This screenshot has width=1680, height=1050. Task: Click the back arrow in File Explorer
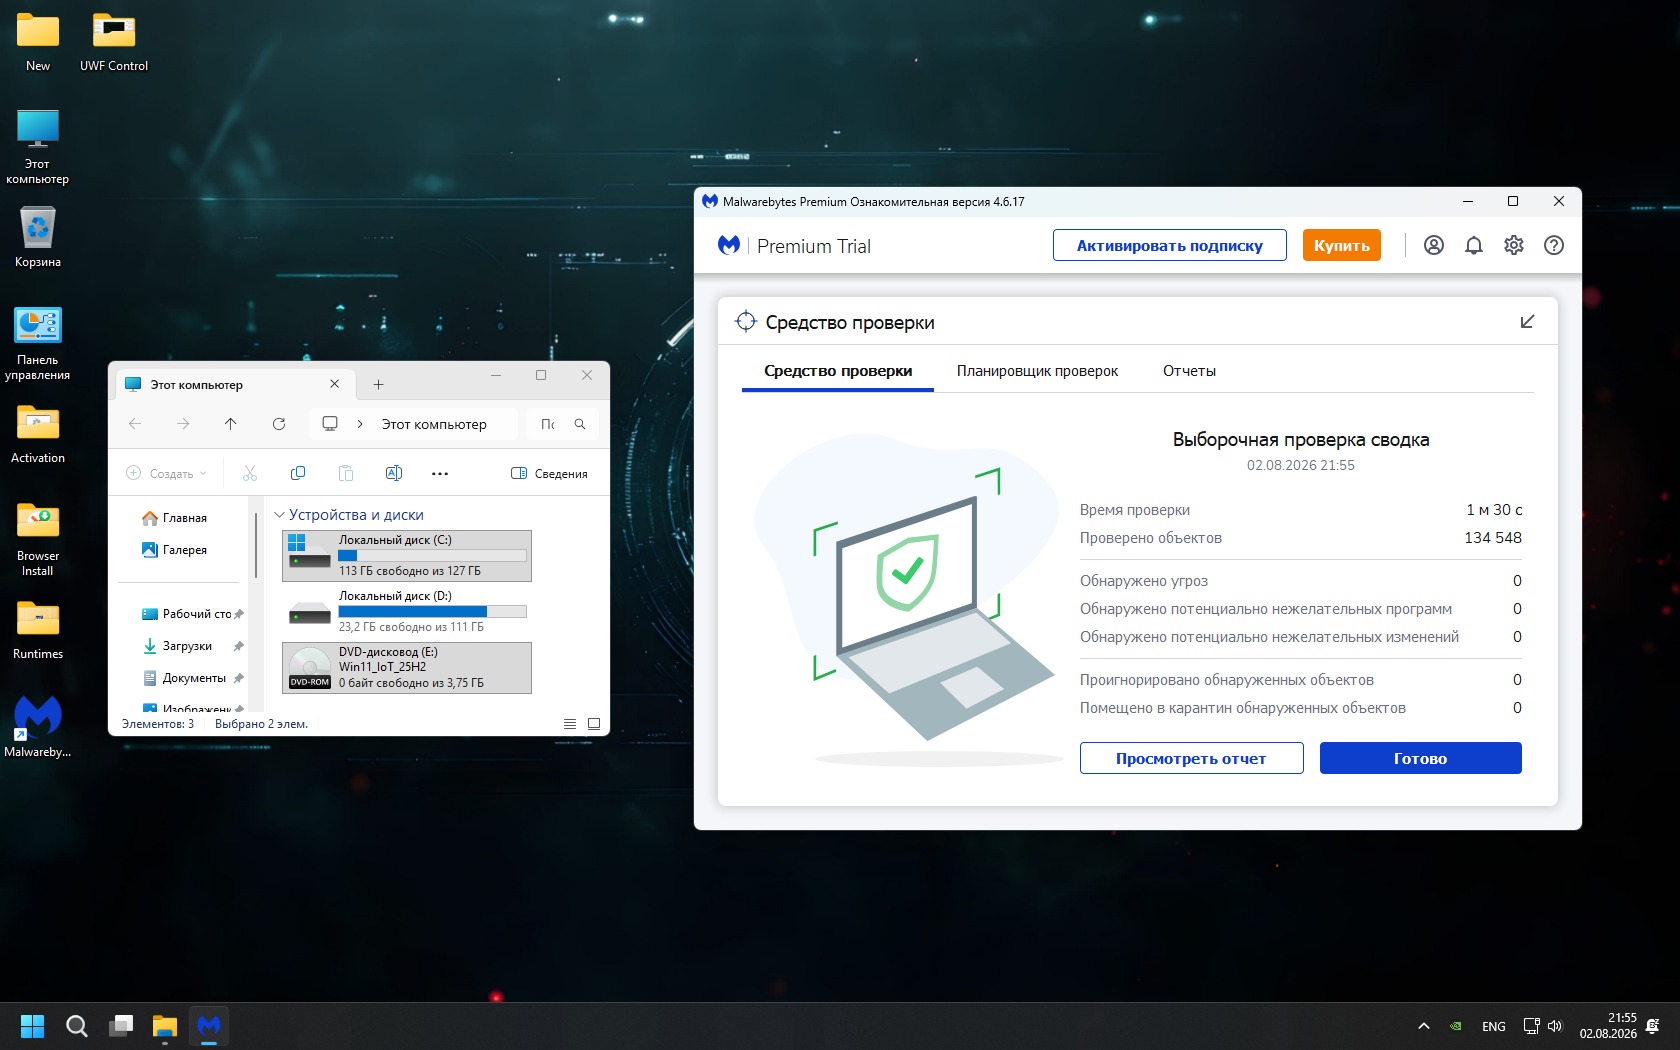(135, 424)
